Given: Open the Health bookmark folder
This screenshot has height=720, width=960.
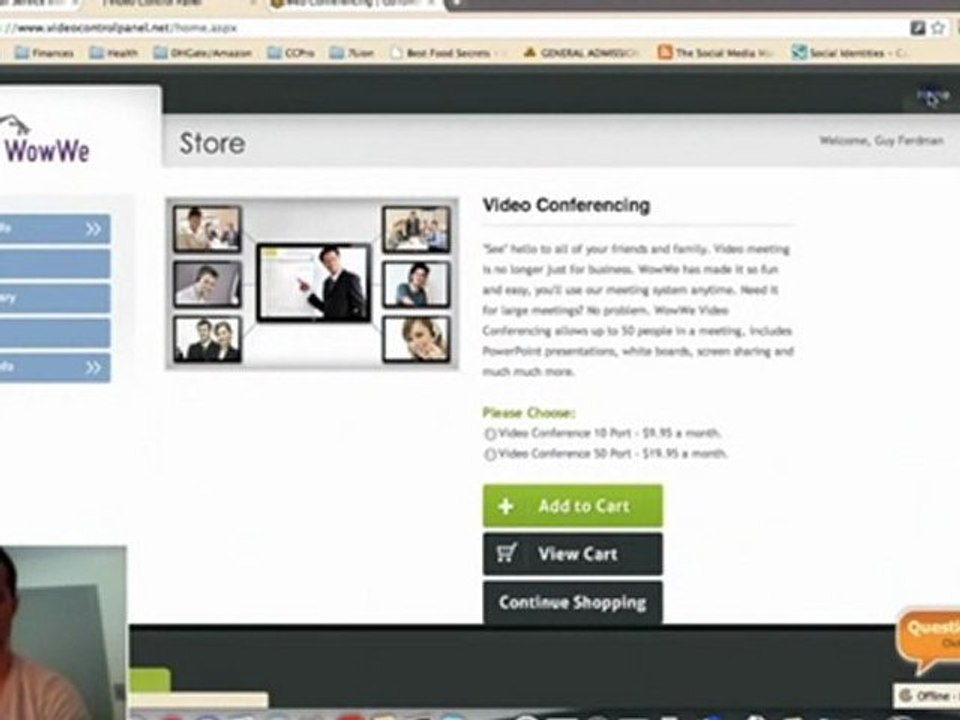Looking at the screenshot, I should tap(114, 53).
